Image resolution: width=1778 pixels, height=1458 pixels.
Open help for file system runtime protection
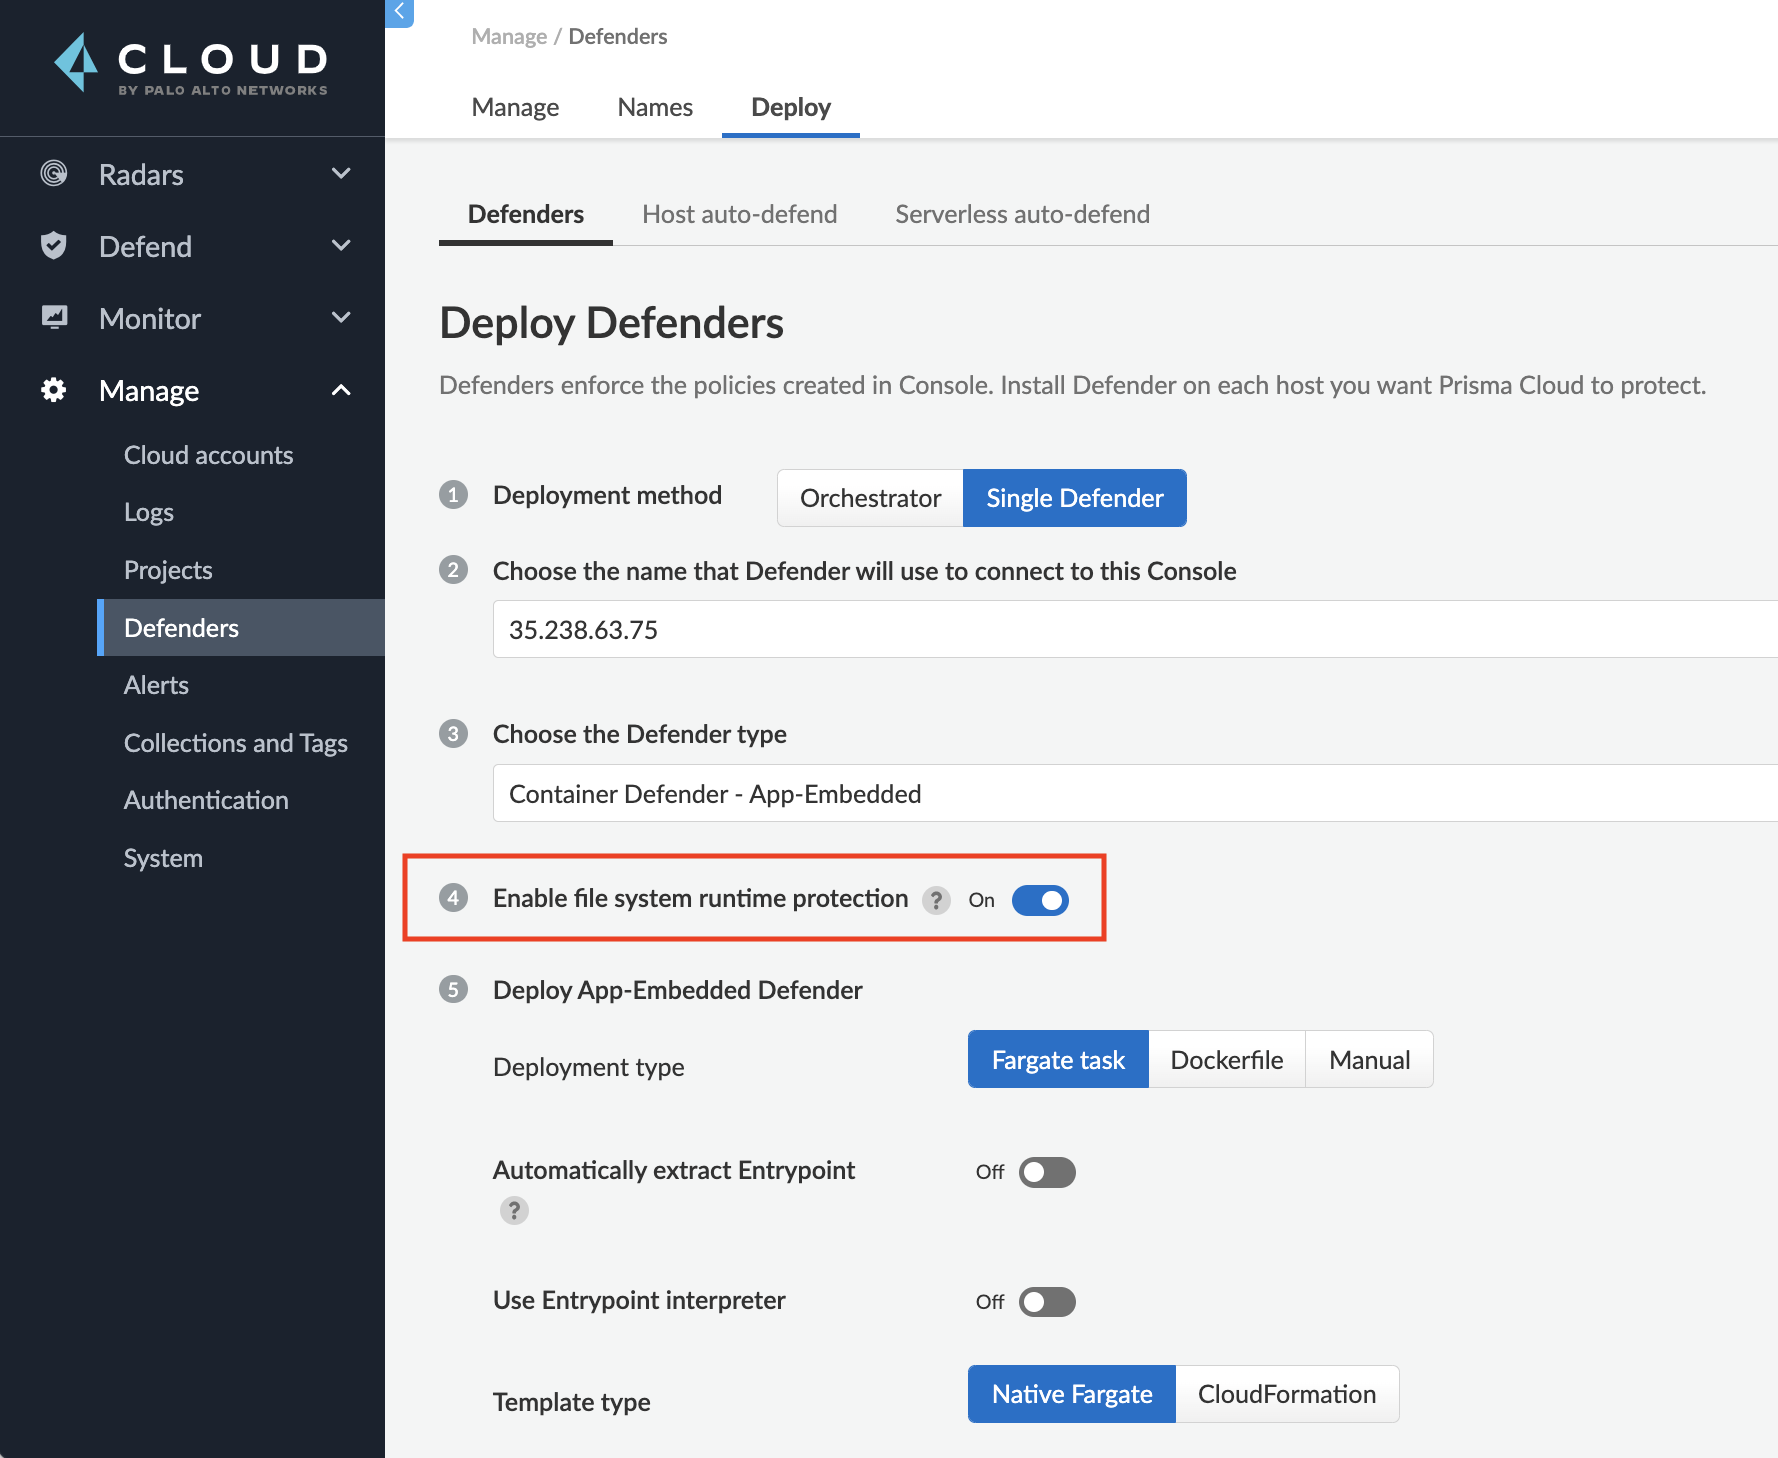[936, 900]
